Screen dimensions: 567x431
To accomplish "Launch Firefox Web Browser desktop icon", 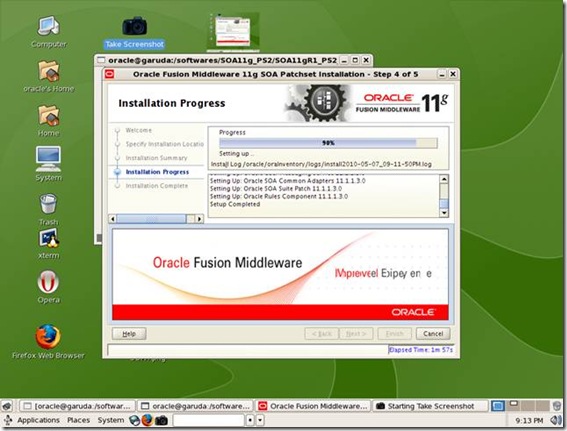I will tap(48, 342).
